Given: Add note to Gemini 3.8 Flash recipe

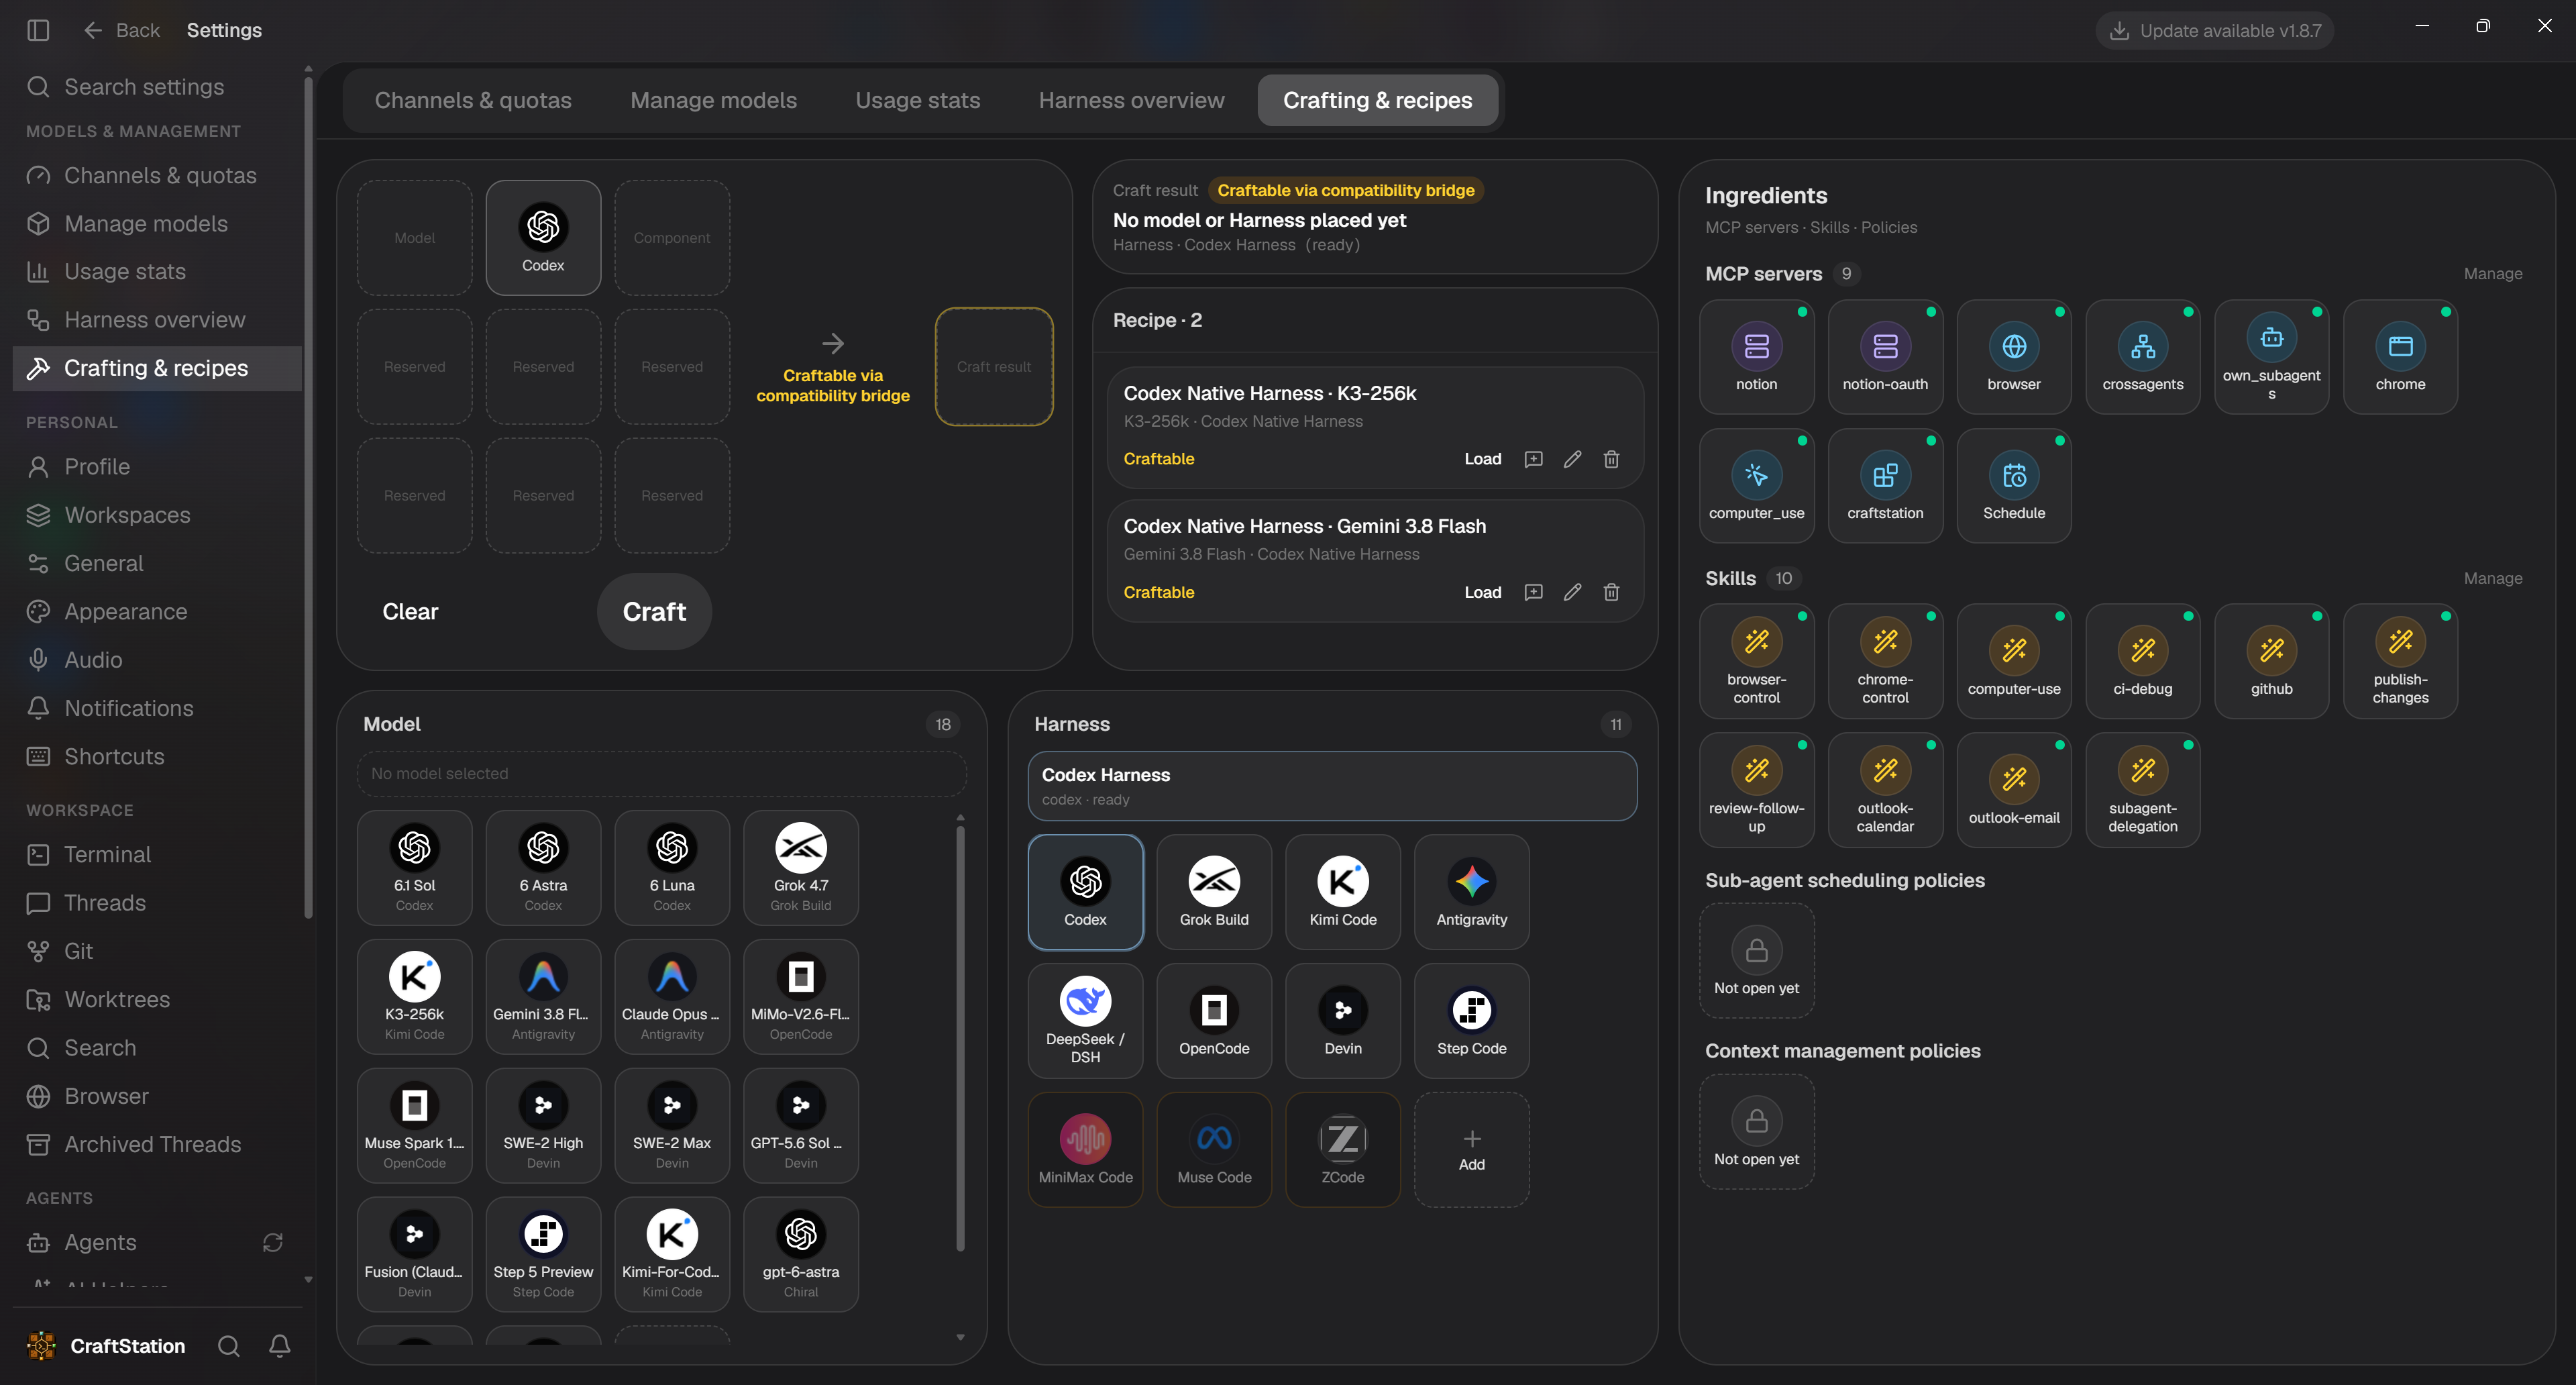Looking at the screenshot, I should 1533,592.
